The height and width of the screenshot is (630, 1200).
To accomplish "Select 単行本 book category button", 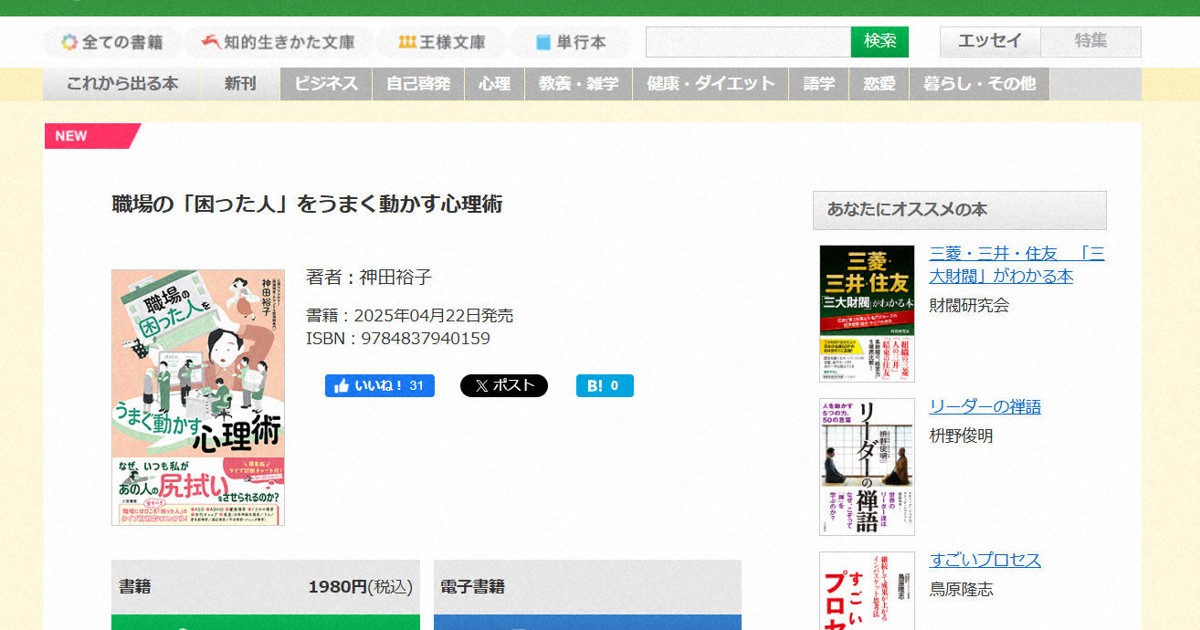I will (570, 42).
